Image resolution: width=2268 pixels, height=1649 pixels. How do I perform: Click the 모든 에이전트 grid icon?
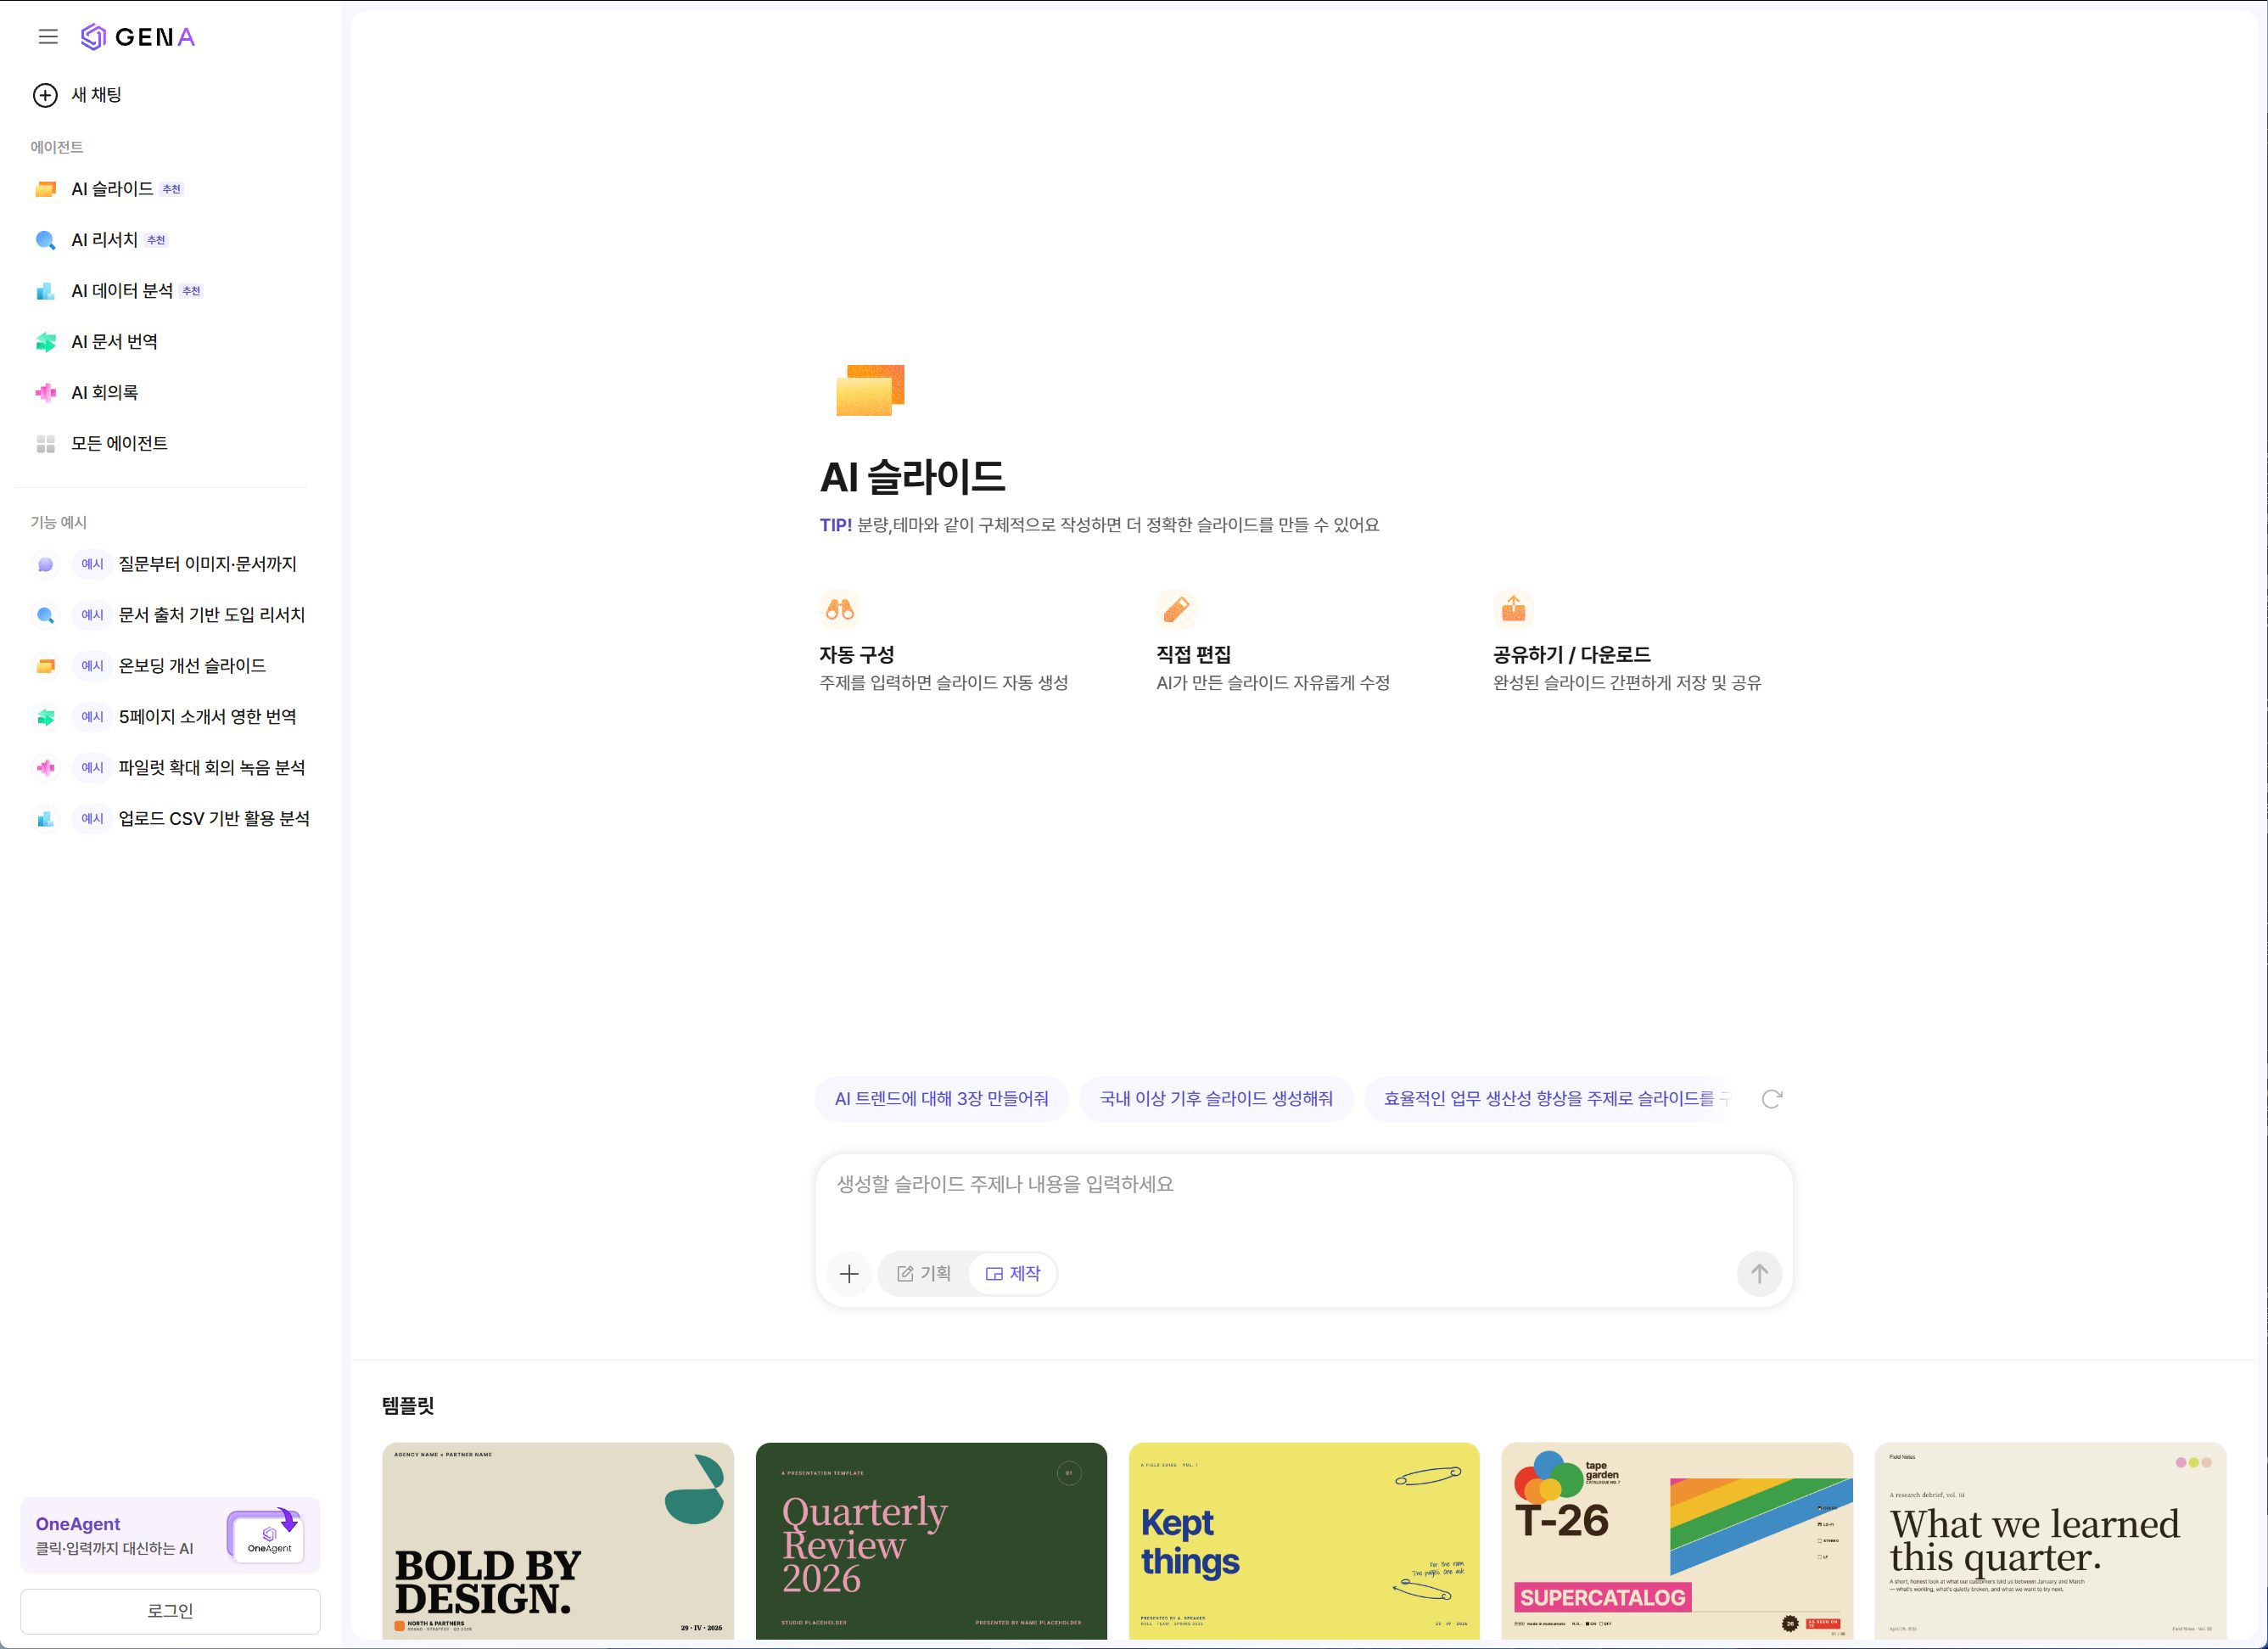tap(46, 444)
